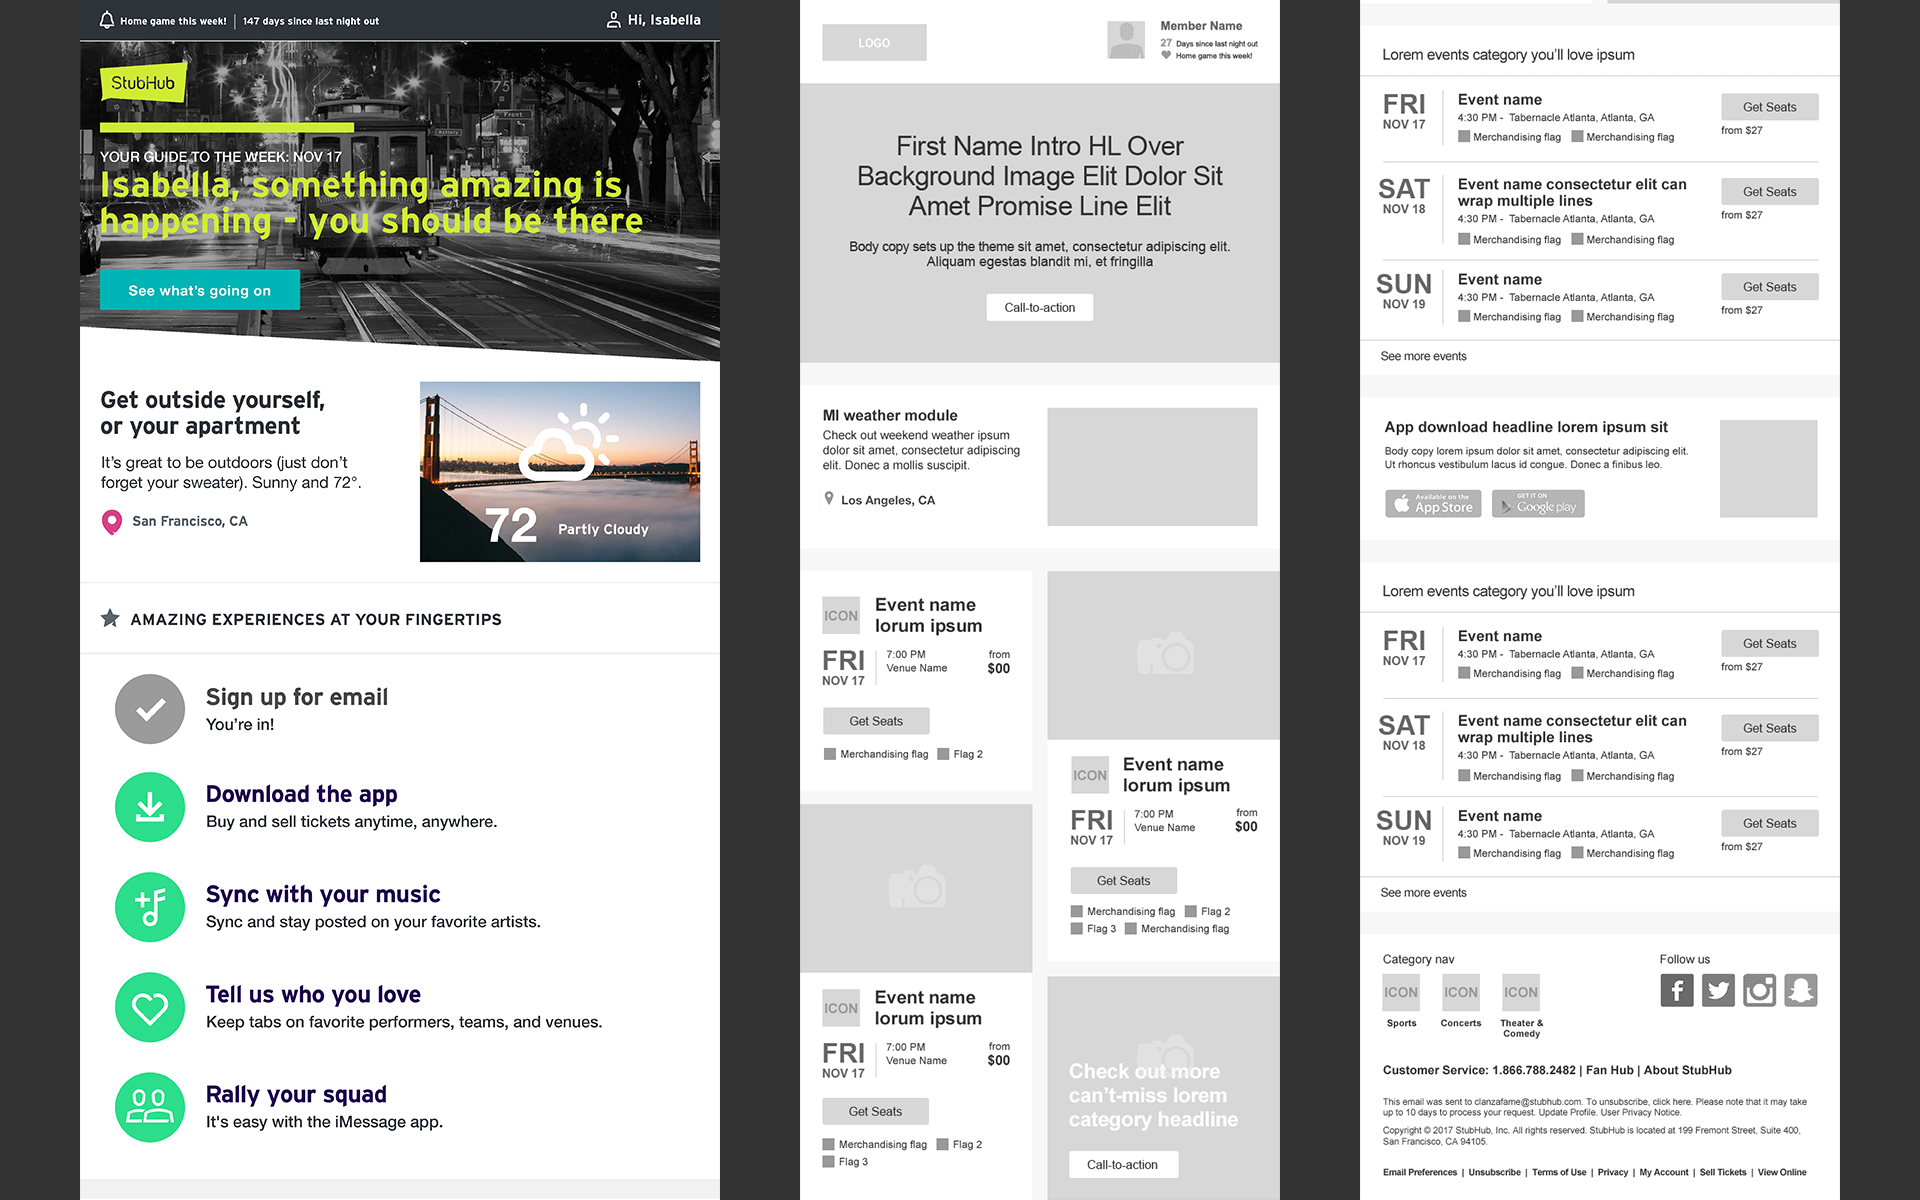Click the Instagram follow icon
The image size is (1920, 1200).
pyautogui.click(x=1759, y=990)
